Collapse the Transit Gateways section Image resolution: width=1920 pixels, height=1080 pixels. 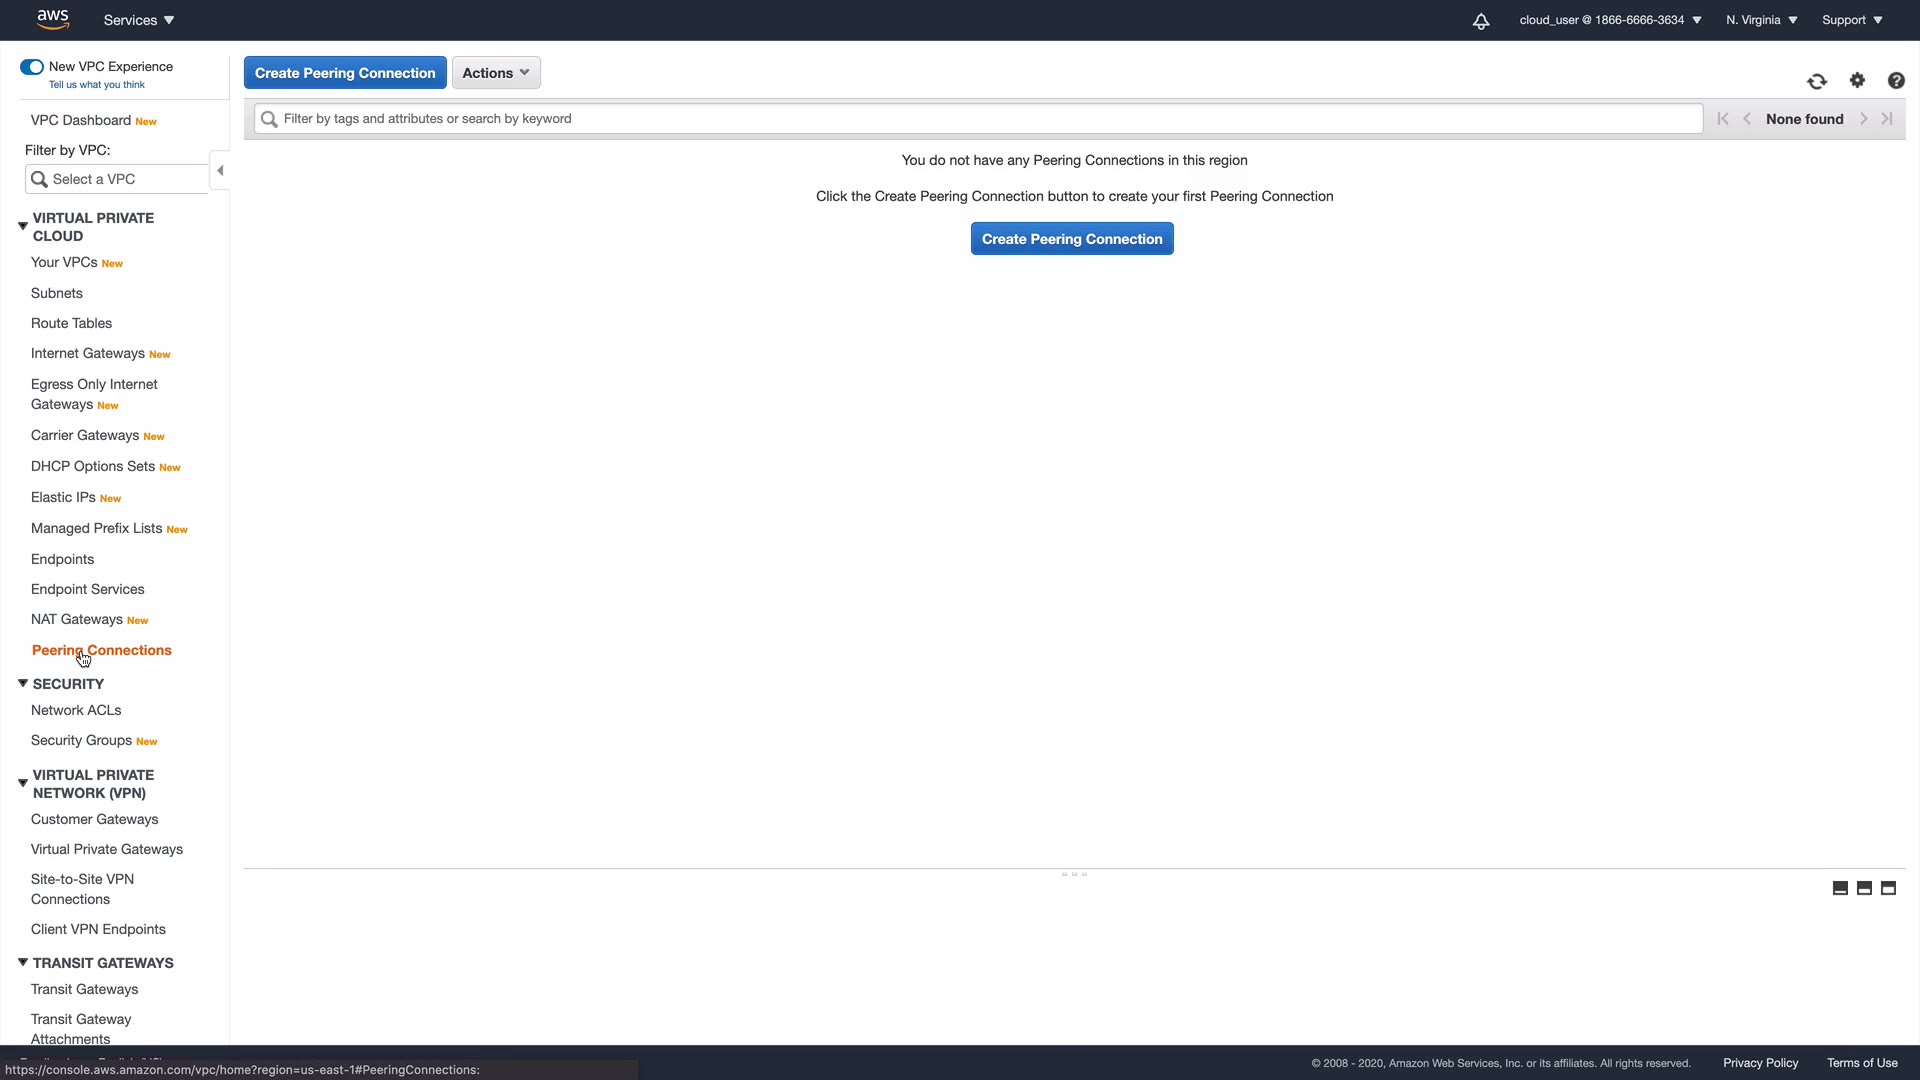click(23, 963)
